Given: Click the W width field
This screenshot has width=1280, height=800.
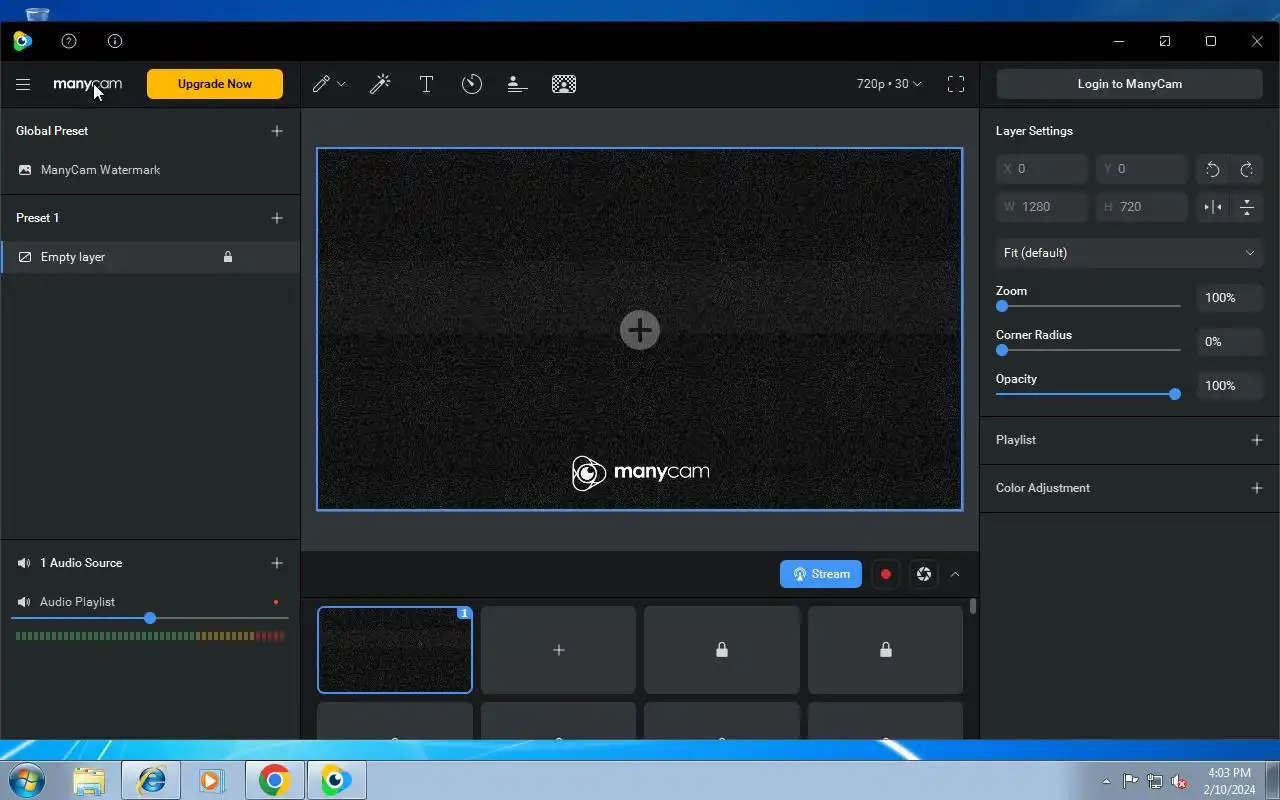Looking at the screenshot, I should [1042, 207].
